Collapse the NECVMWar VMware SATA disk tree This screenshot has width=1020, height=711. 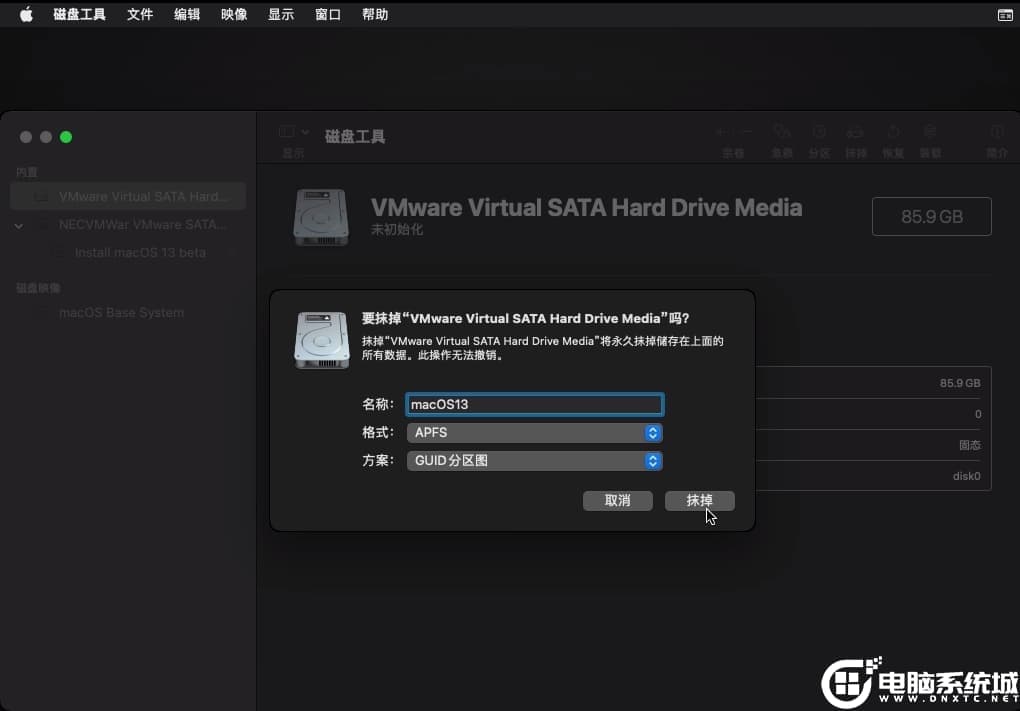(x=19, y=226)
